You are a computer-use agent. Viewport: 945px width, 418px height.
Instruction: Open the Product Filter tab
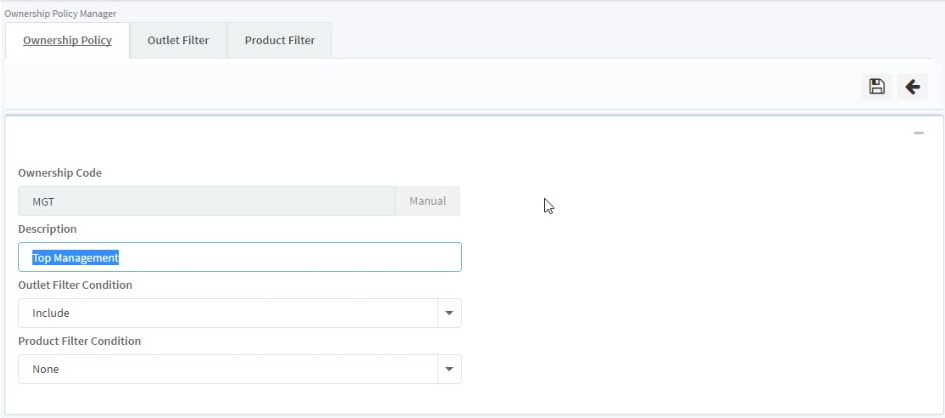(280, 41)
